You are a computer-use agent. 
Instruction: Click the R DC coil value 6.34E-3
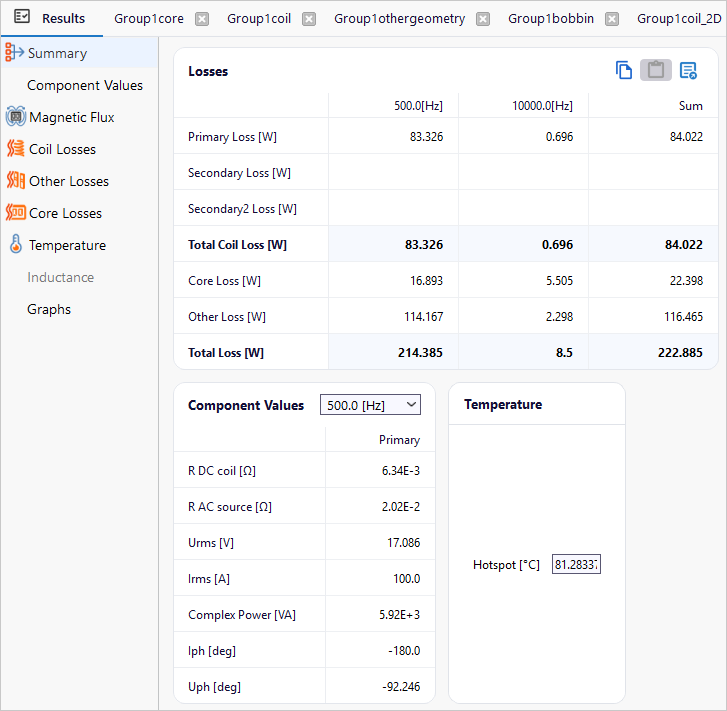point(401,471)
